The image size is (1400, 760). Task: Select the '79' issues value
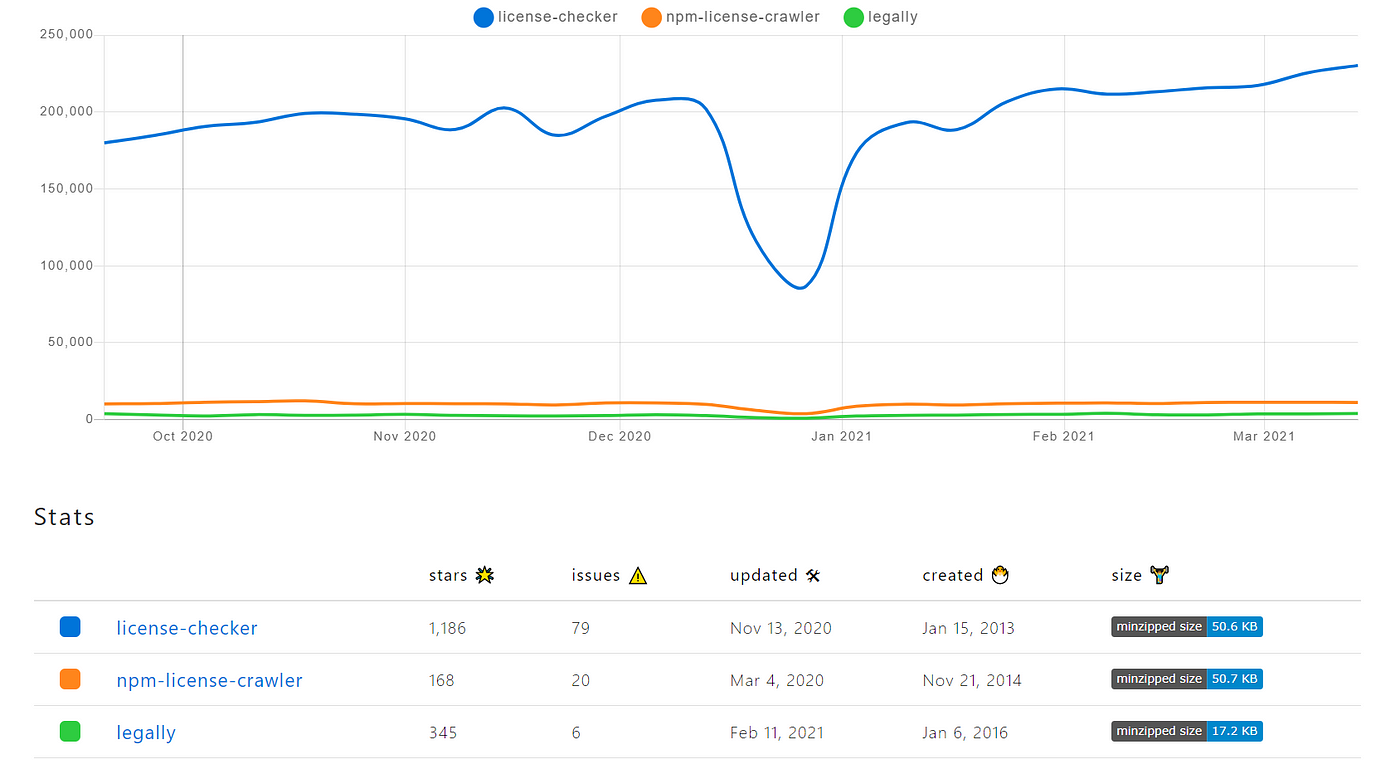pyautogui.click(x=581, y=628)
